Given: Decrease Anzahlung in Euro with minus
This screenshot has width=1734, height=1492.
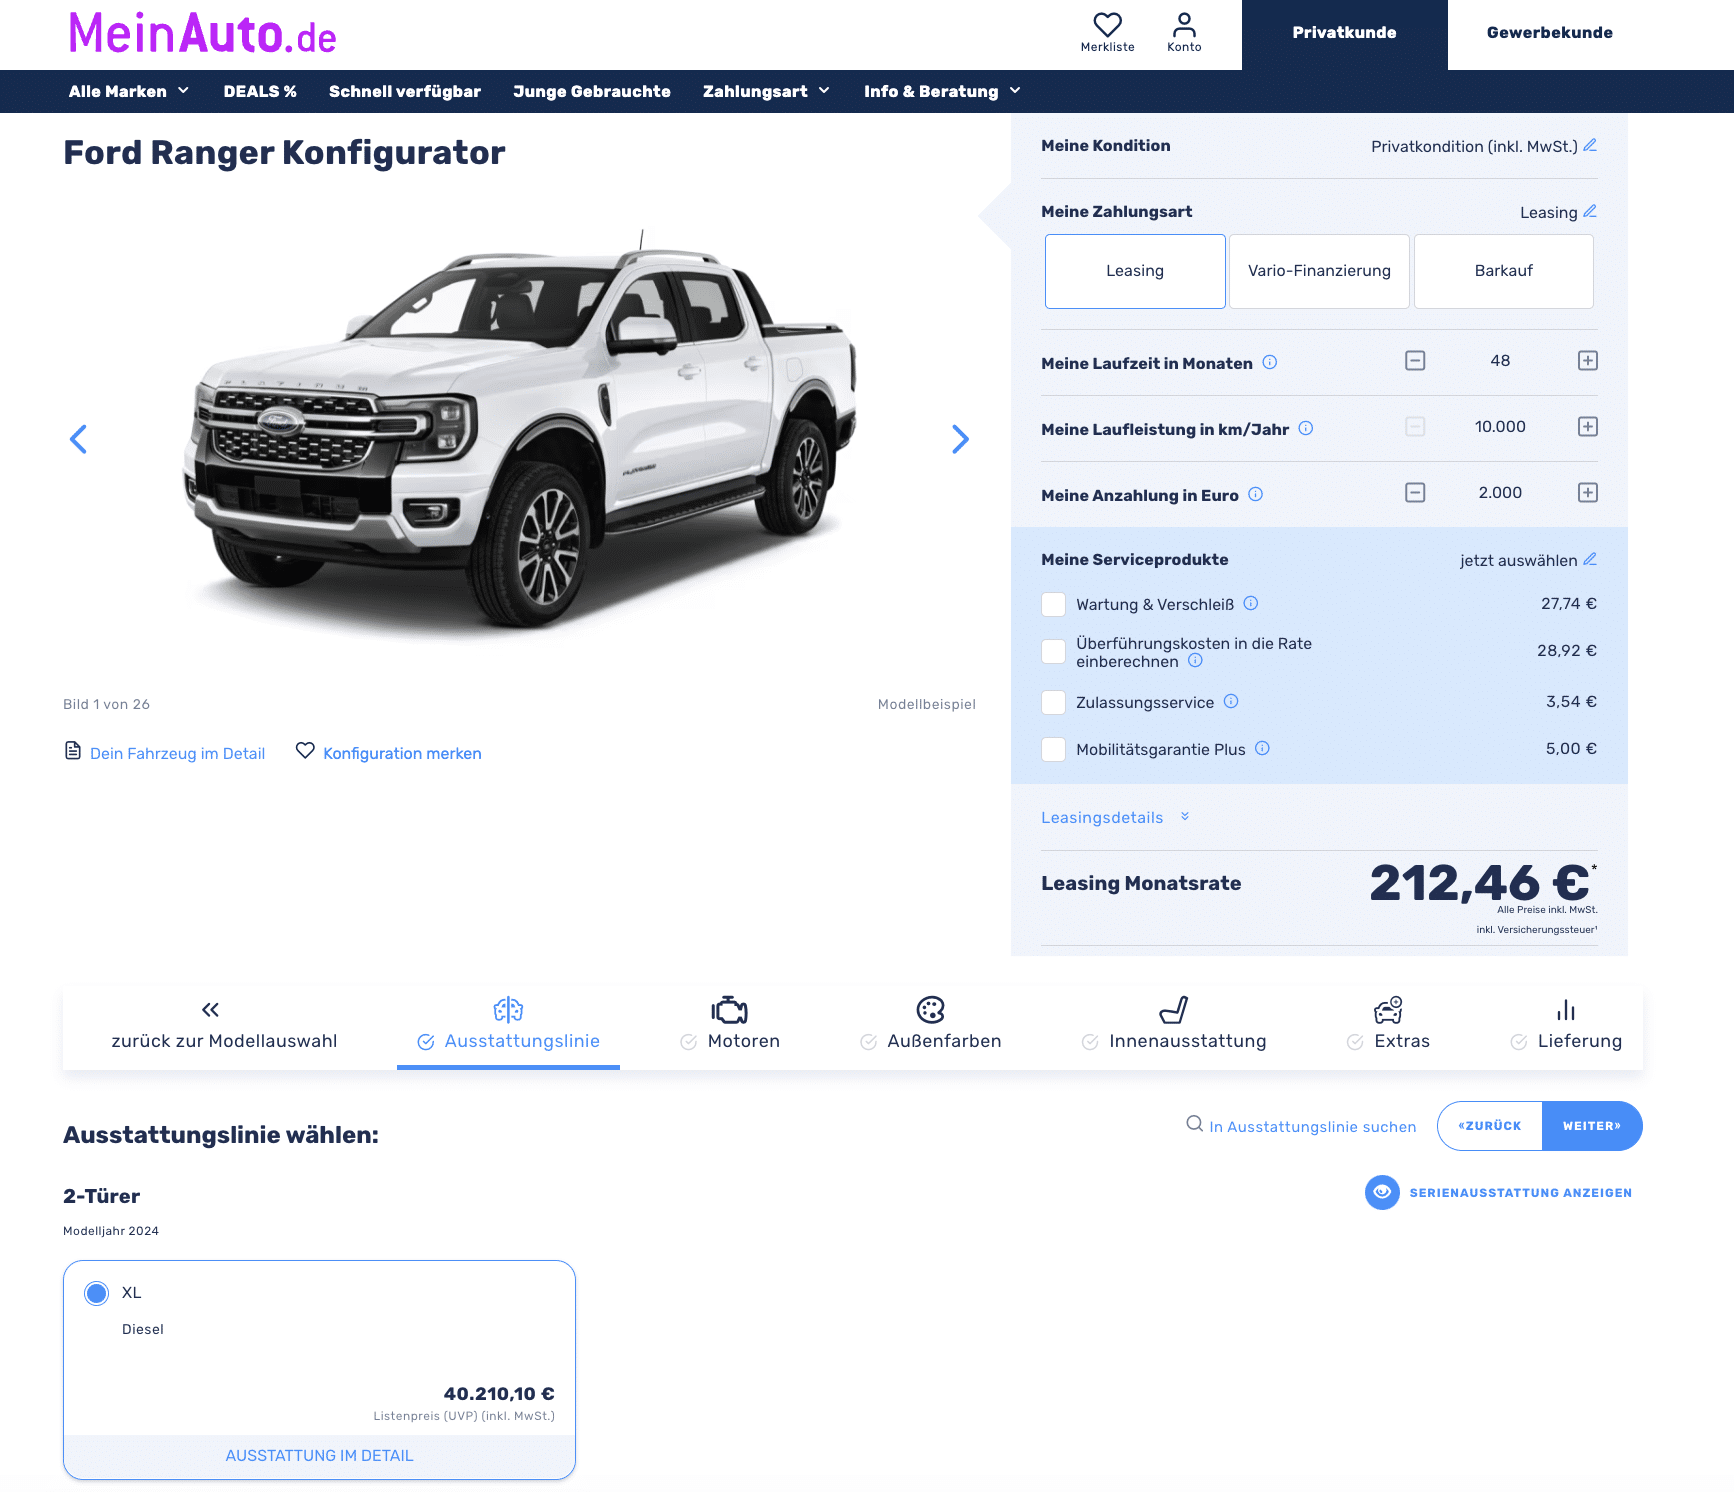Looking at the screenshot, I should coord(1415,492).
